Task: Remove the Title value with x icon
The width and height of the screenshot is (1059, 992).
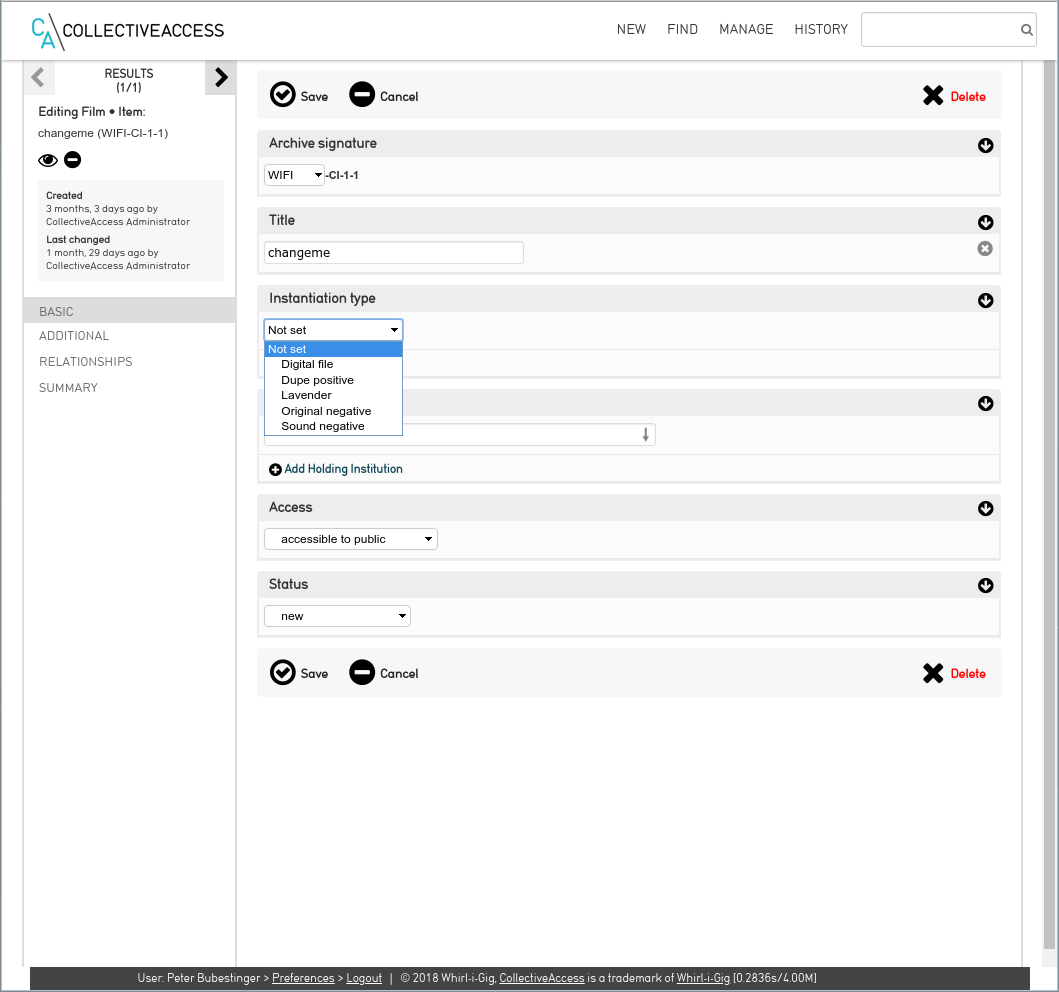Action: (x=985, y=249)
